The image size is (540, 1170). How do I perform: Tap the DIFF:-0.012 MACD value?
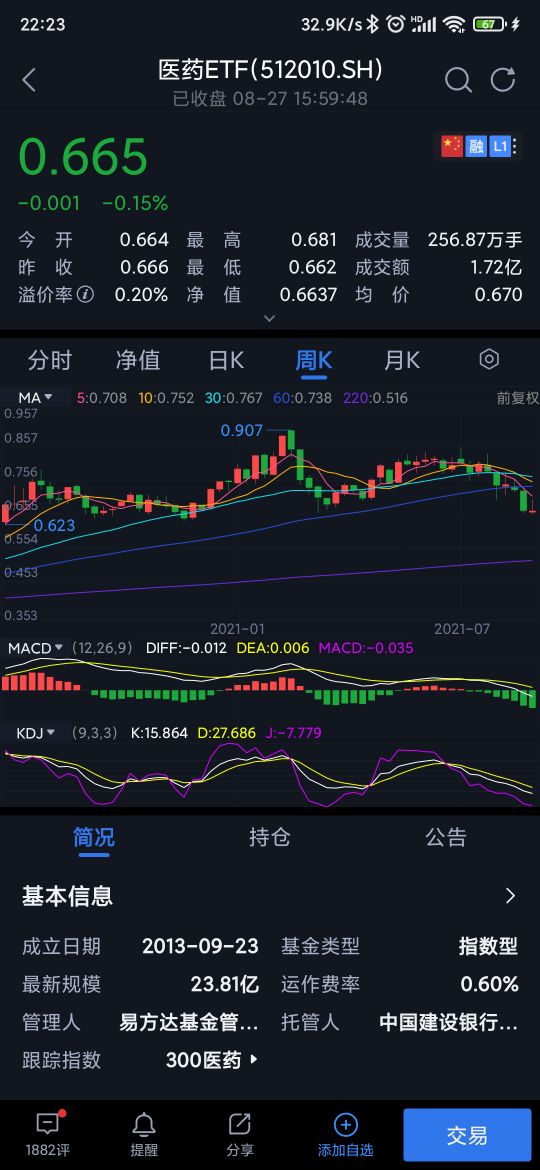point(186,648)
